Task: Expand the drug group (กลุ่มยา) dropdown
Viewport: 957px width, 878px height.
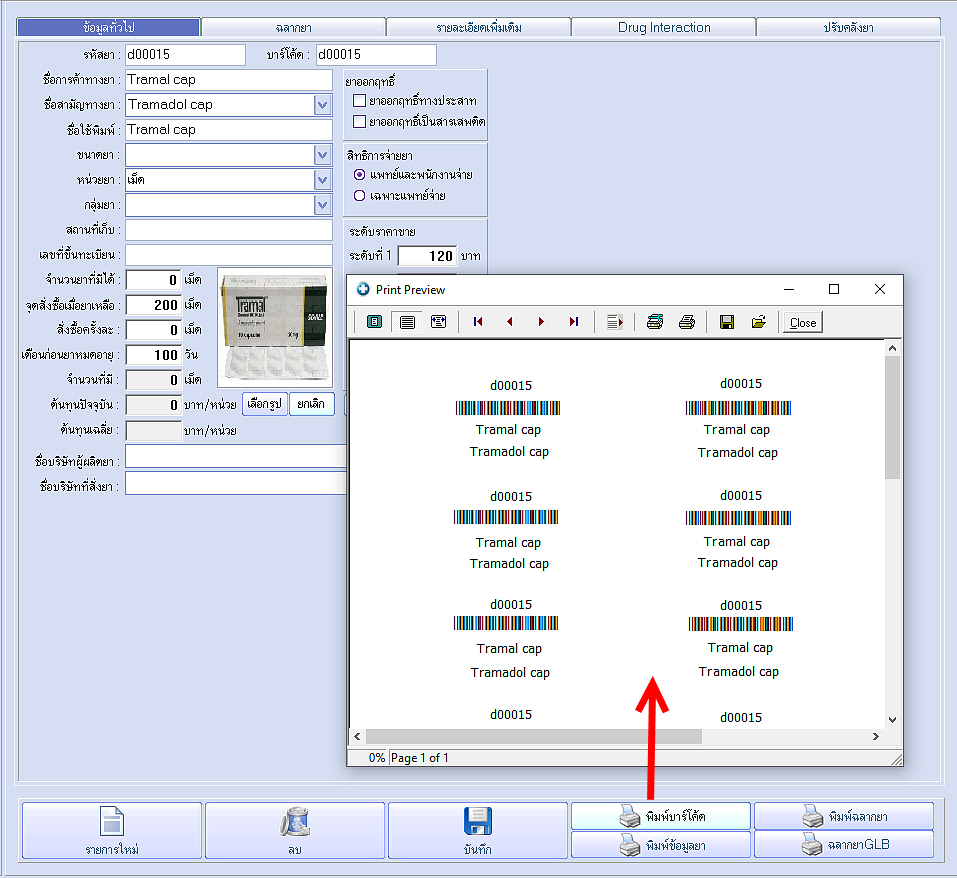Action: click(323, 205)
